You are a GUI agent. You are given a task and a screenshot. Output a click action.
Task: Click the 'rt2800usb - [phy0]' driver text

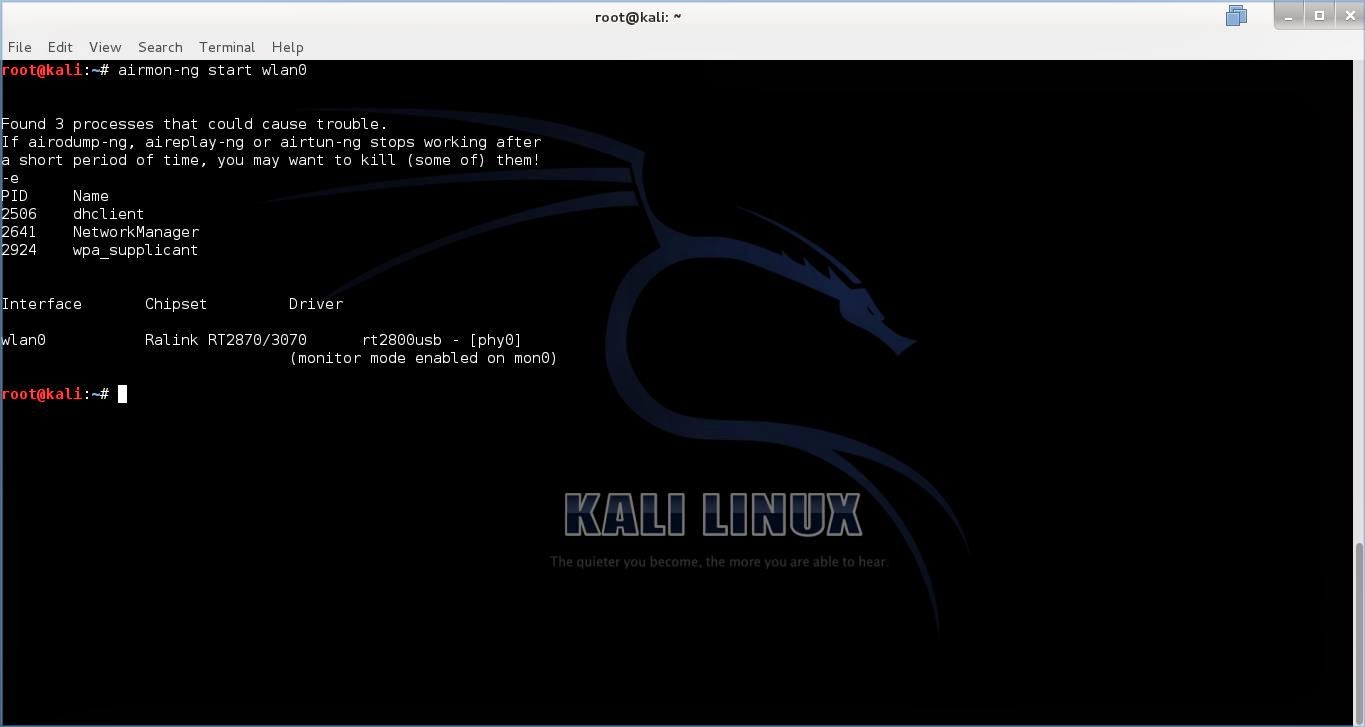tap(442, 340)
